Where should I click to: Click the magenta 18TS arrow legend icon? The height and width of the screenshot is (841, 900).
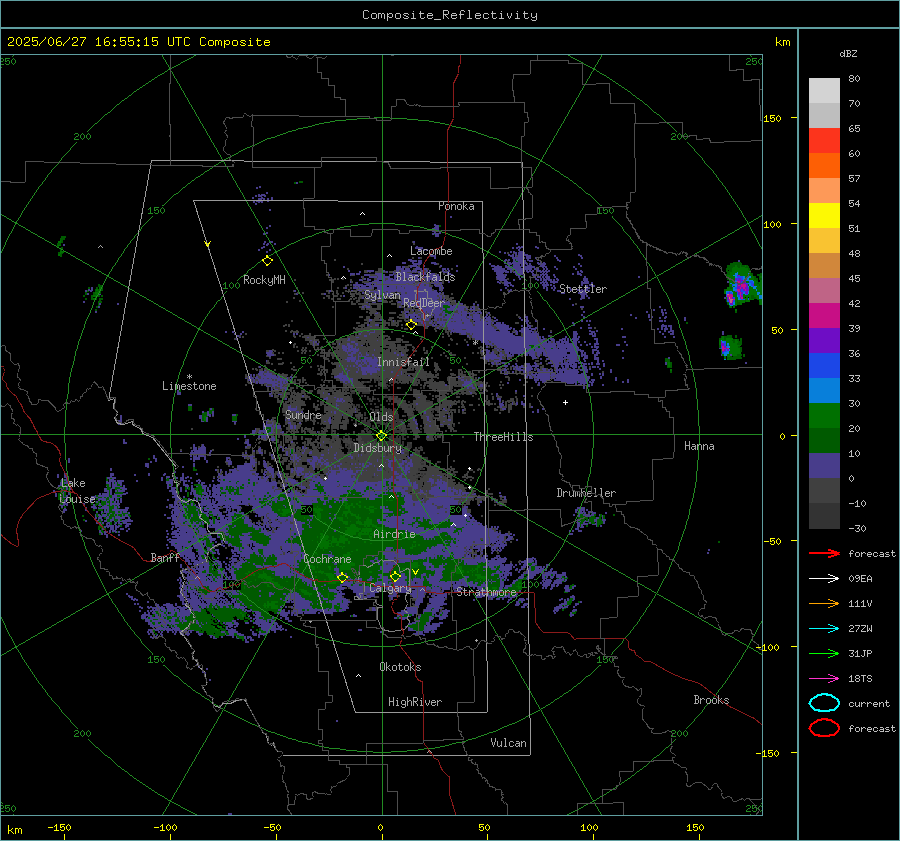(x=824, y=679)
